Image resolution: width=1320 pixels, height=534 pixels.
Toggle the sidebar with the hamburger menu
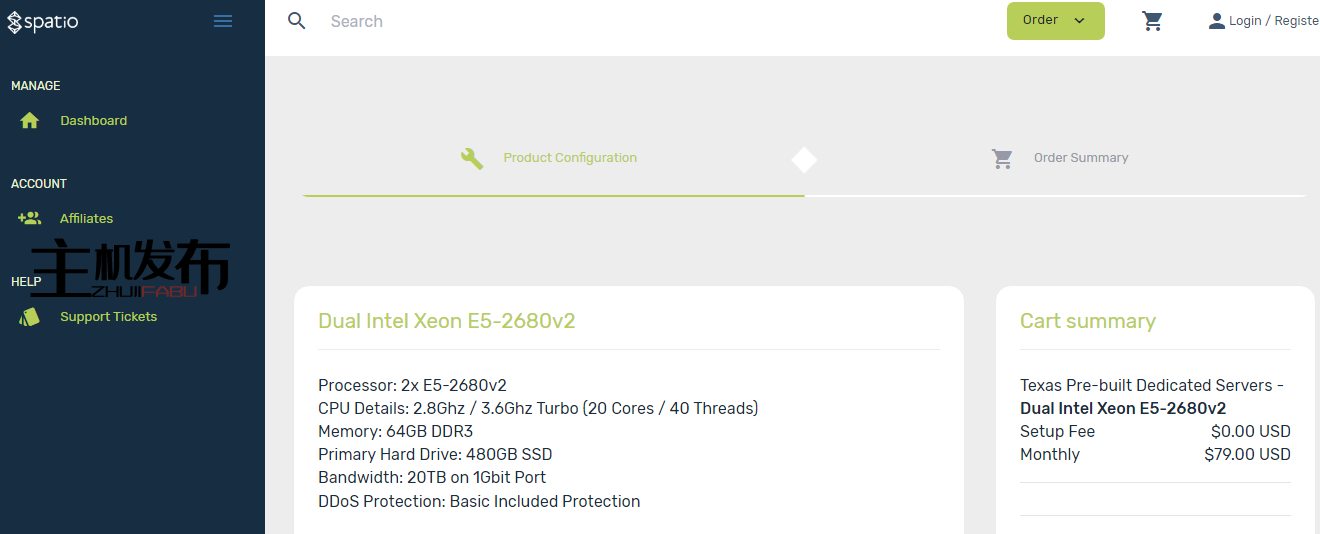pyautogui.click(x=223, y=21)
